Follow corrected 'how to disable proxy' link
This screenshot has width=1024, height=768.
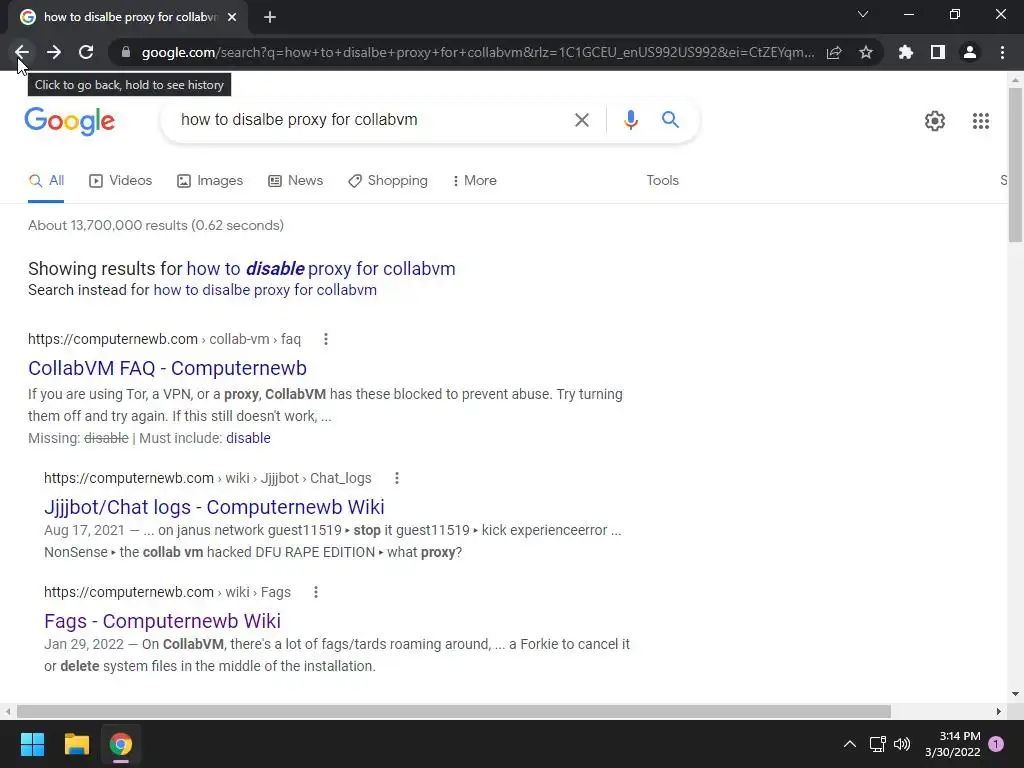321,268
